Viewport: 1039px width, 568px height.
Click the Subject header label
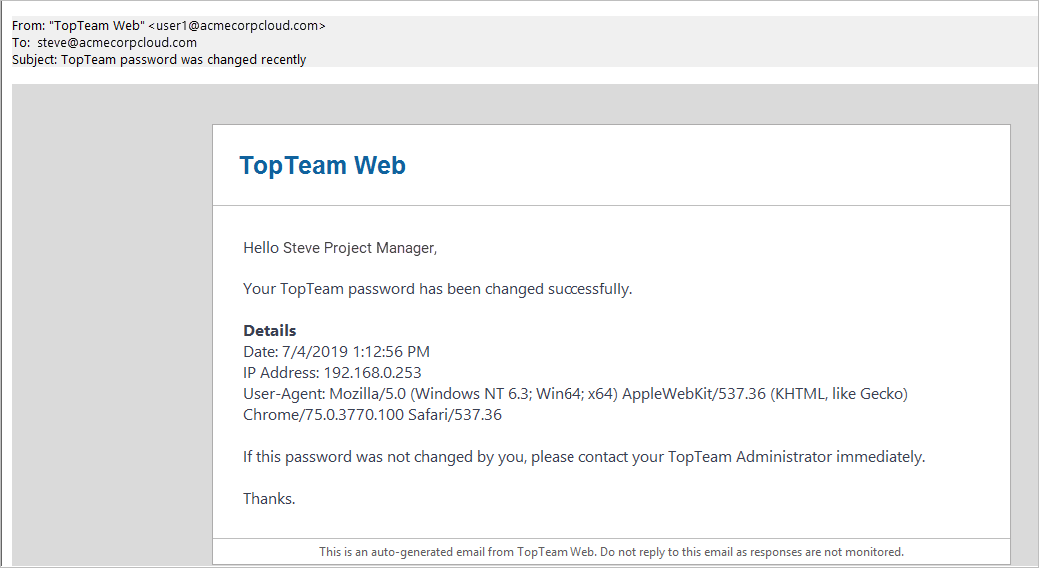click(34, 60)
